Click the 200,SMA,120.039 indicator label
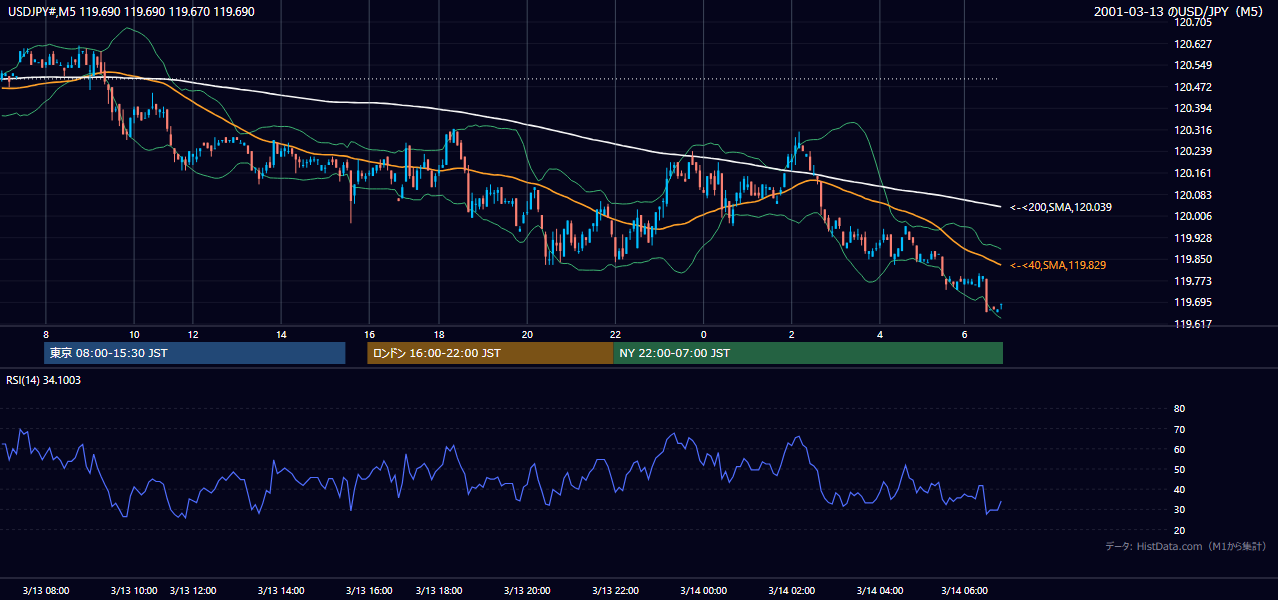This screenshot has width=1278, height=600. 1061,207
